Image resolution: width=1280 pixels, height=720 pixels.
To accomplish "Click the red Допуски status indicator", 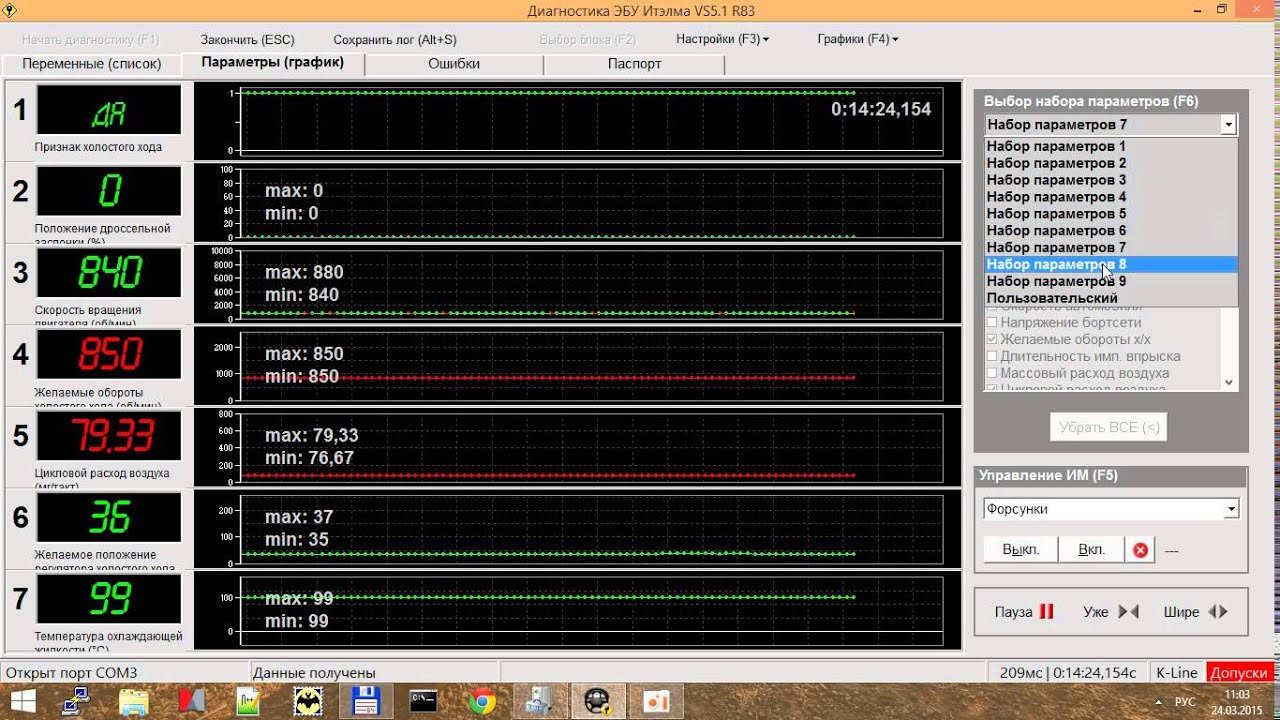I will coord(1240,673).
